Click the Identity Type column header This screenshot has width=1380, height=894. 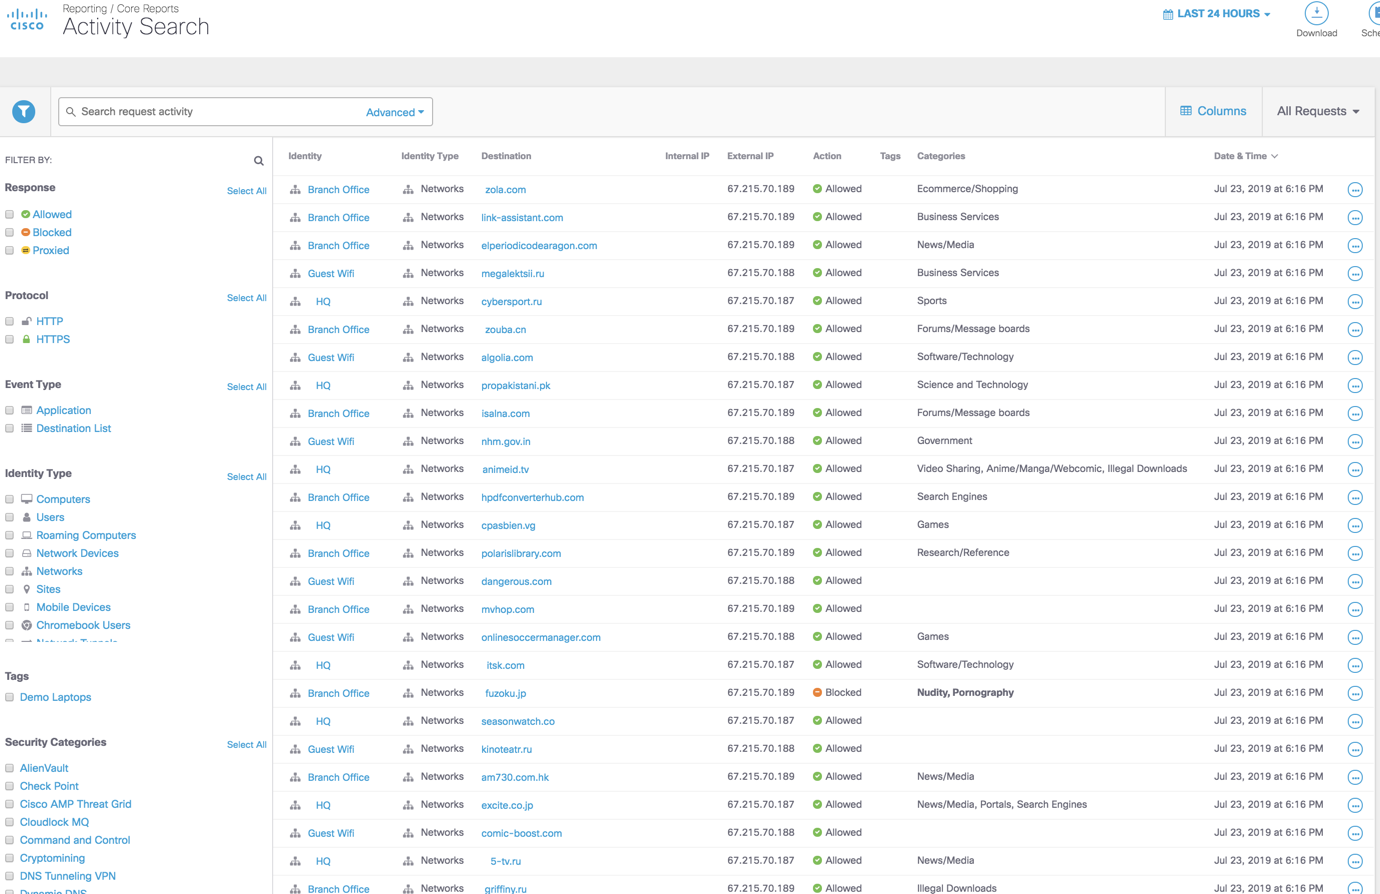click(430, 156)
